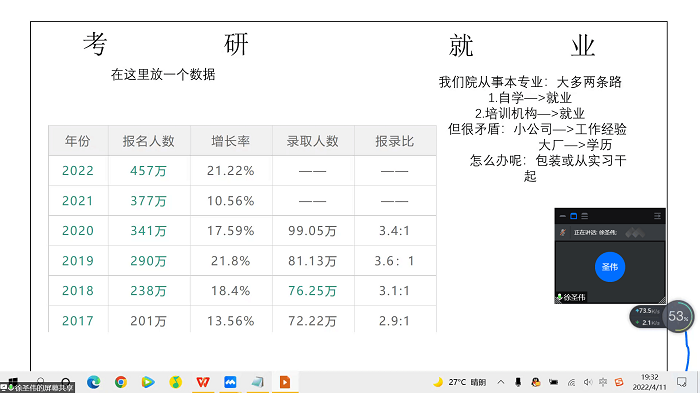The height and width of the screenshot is (393, 700).
Task: Open the clock showing 19:32
Action: [x=650, y=382]
